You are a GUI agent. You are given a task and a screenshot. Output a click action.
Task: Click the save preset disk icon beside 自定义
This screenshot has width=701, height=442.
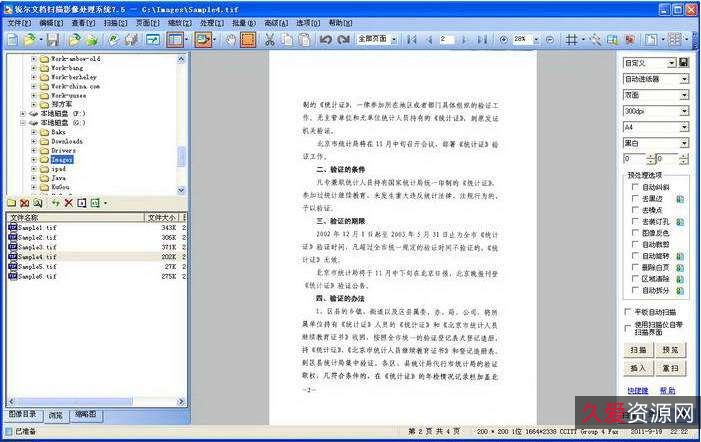(x=684, y=63)
